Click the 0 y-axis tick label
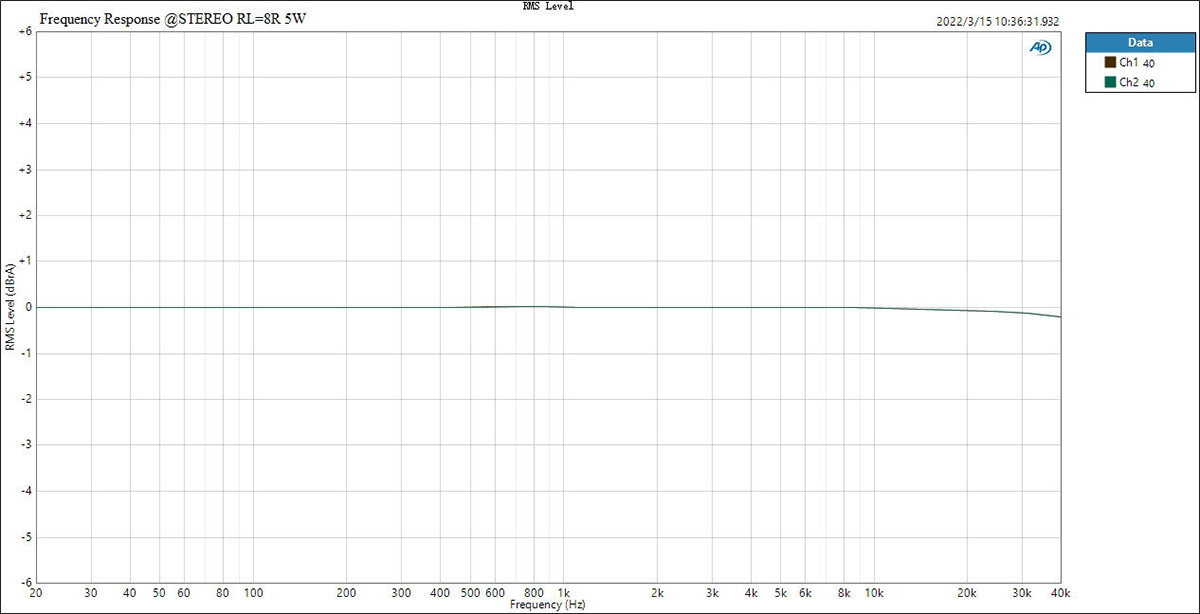This screenshot has width=1200, height=614. point(28,307)
